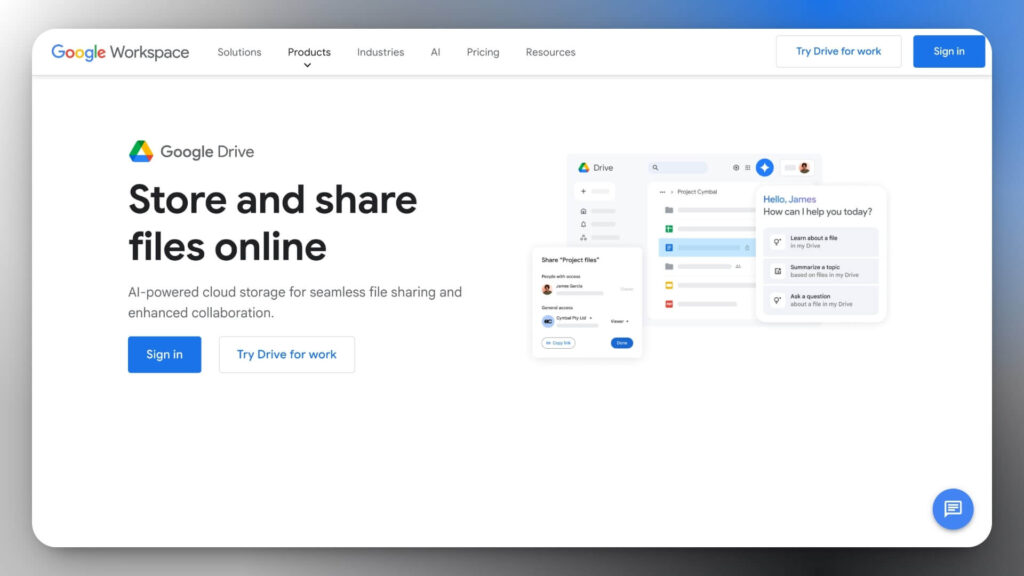This screenshot has height=576, width=1024.
Task: Click James's profile avatar in Drive
Action: point(803,166)
